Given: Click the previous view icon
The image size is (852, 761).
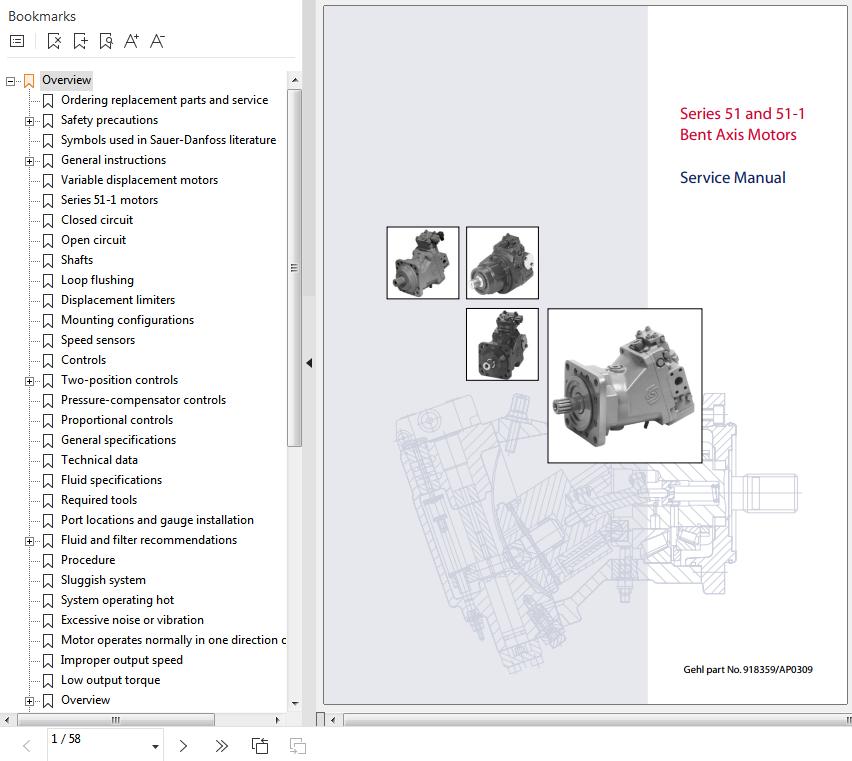Looking at the screenshot, I should (x=260, y=745).
